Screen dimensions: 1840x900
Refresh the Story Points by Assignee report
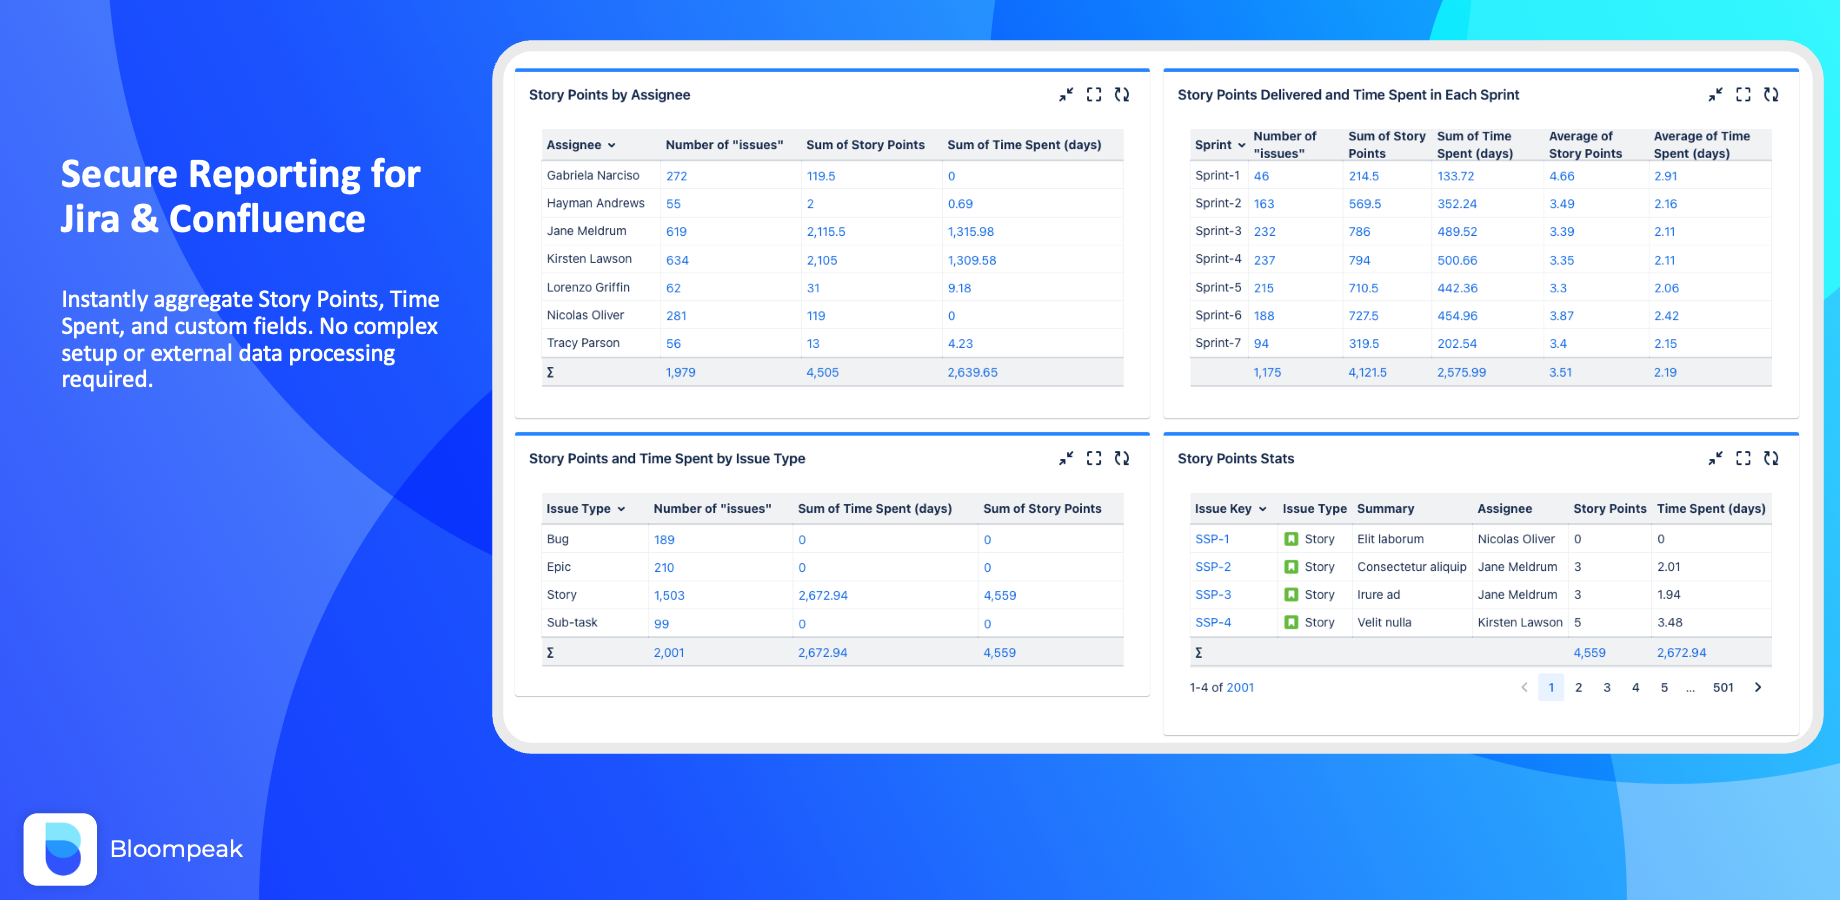(x=1122, y=94)
